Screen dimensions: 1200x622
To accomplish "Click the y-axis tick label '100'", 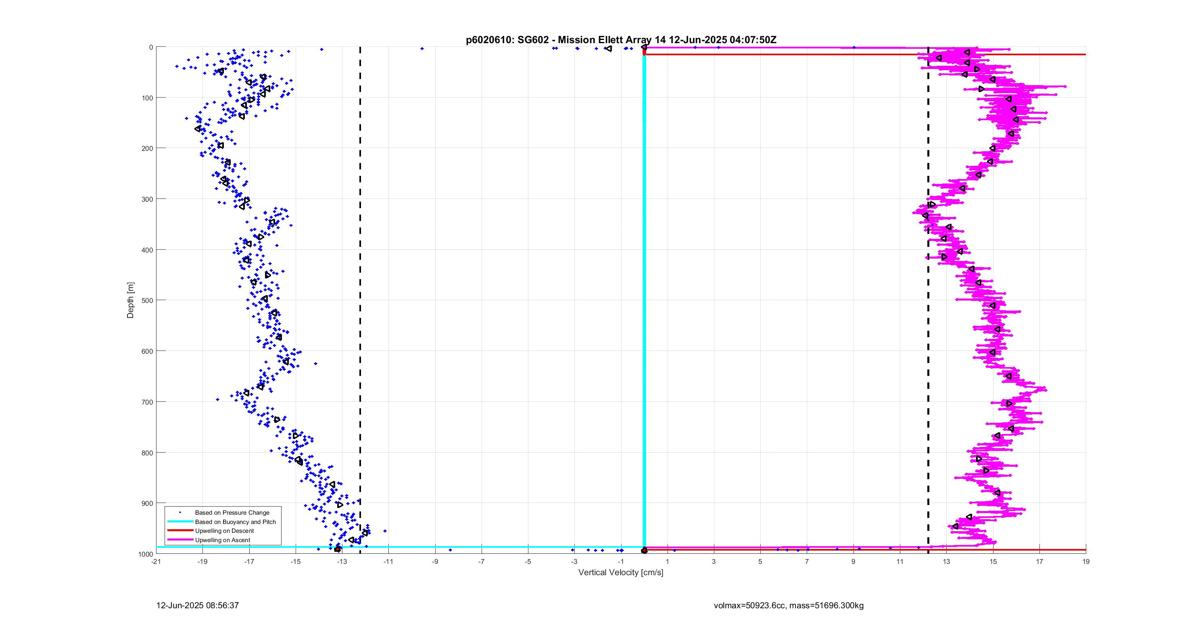I will pyautogui.click(x=147, y=98).
